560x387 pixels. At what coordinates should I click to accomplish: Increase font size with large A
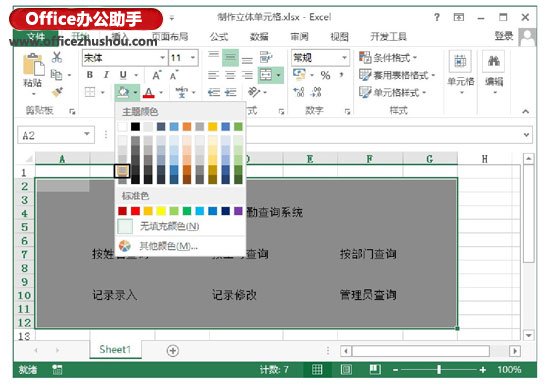pyautogui.click(x=156, y=75)
